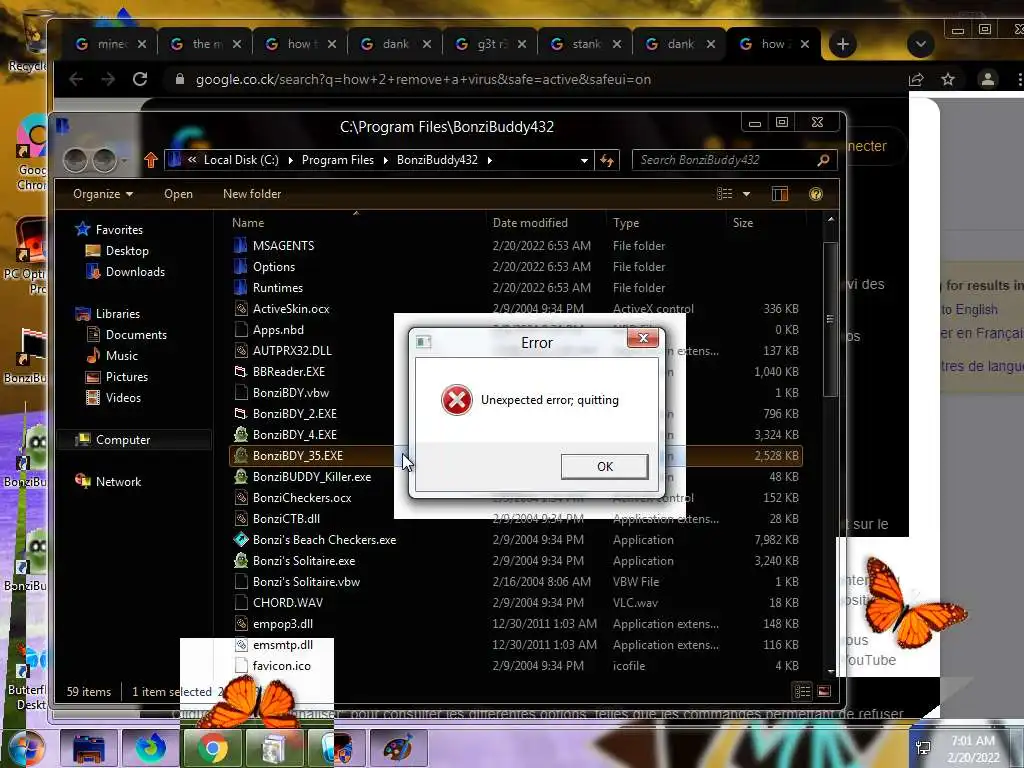Image resolution: width=1024 pixels, height=768 pixels.
Task: Select Apps.nbd file
Action: tap(278, 330)
